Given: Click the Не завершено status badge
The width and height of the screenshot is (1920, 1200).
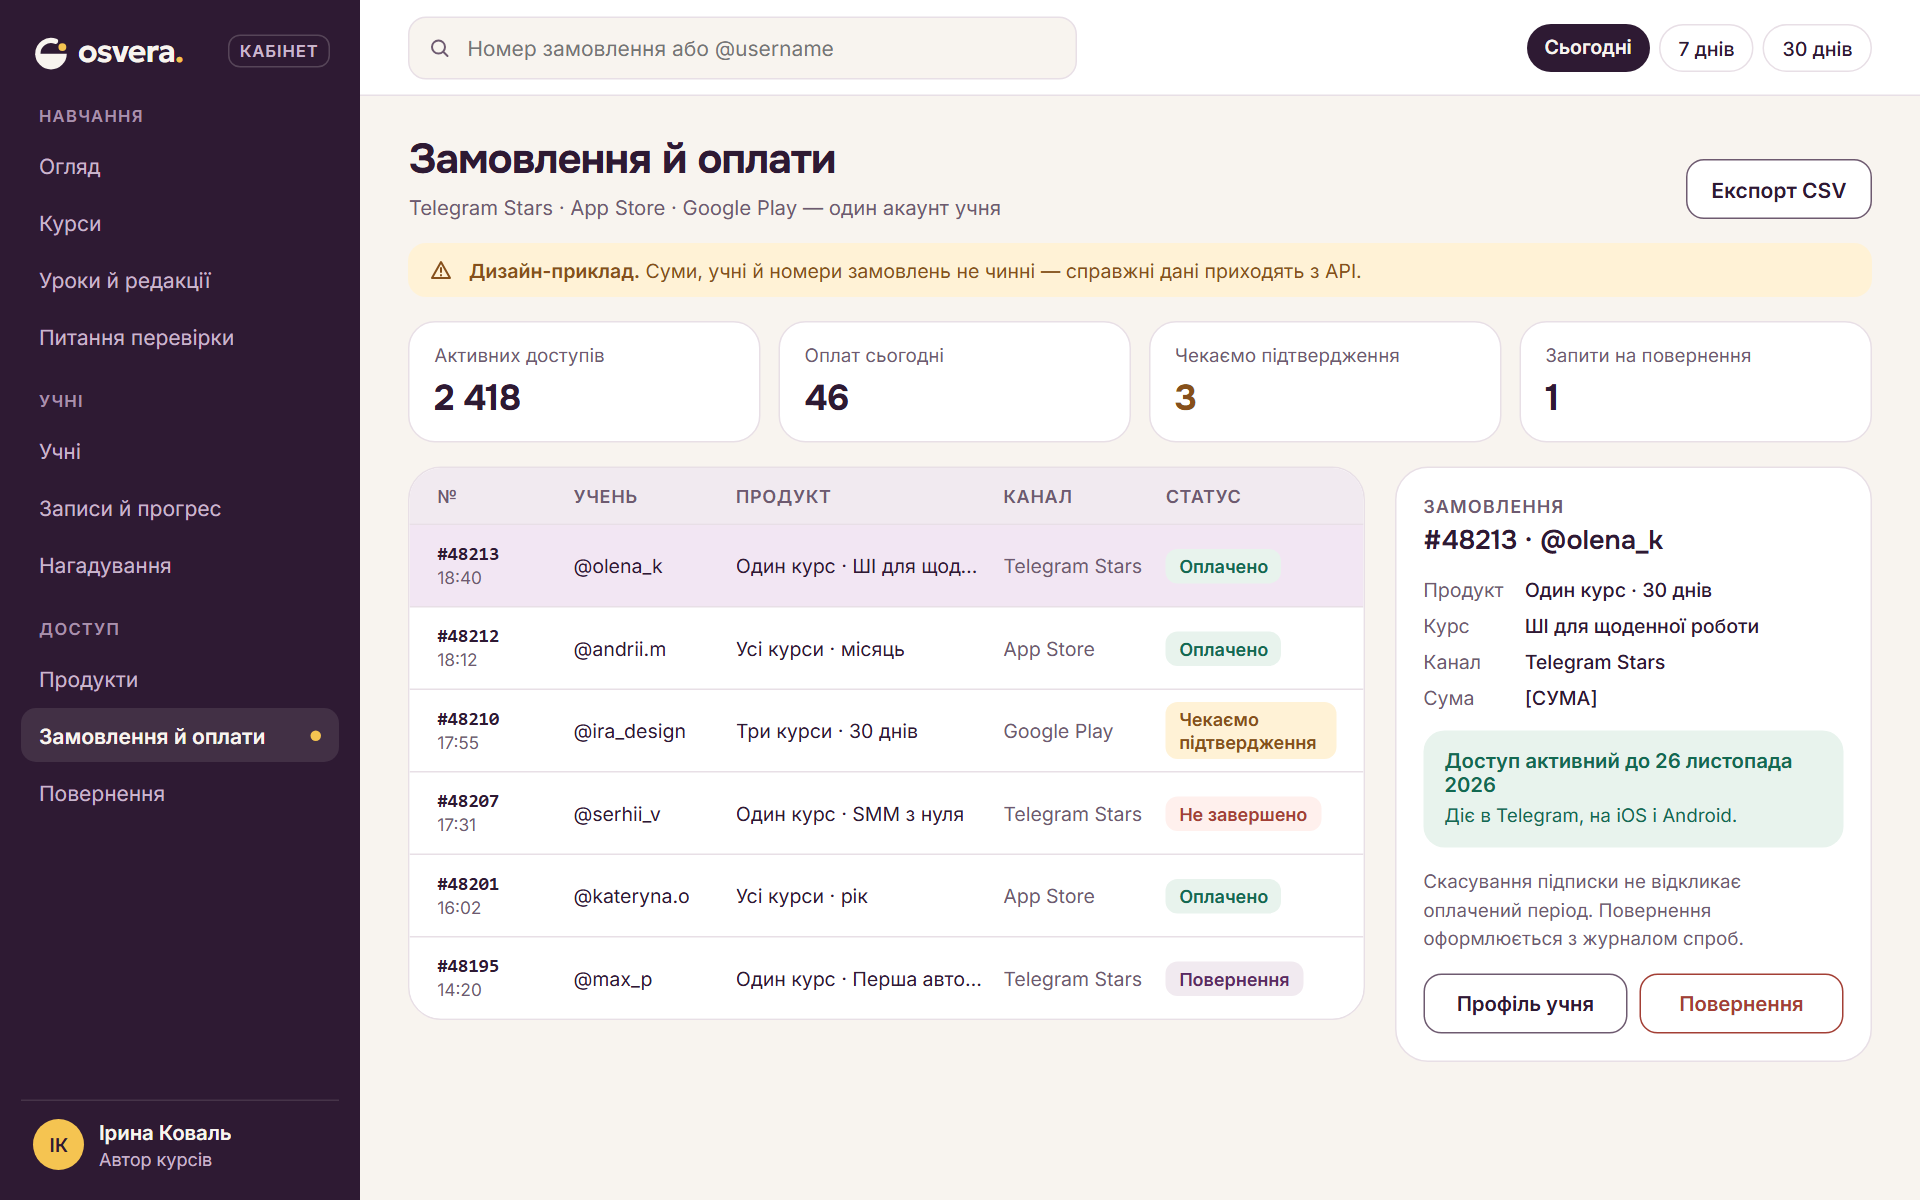Looking at the screenshot, I should click(1242, 814).
